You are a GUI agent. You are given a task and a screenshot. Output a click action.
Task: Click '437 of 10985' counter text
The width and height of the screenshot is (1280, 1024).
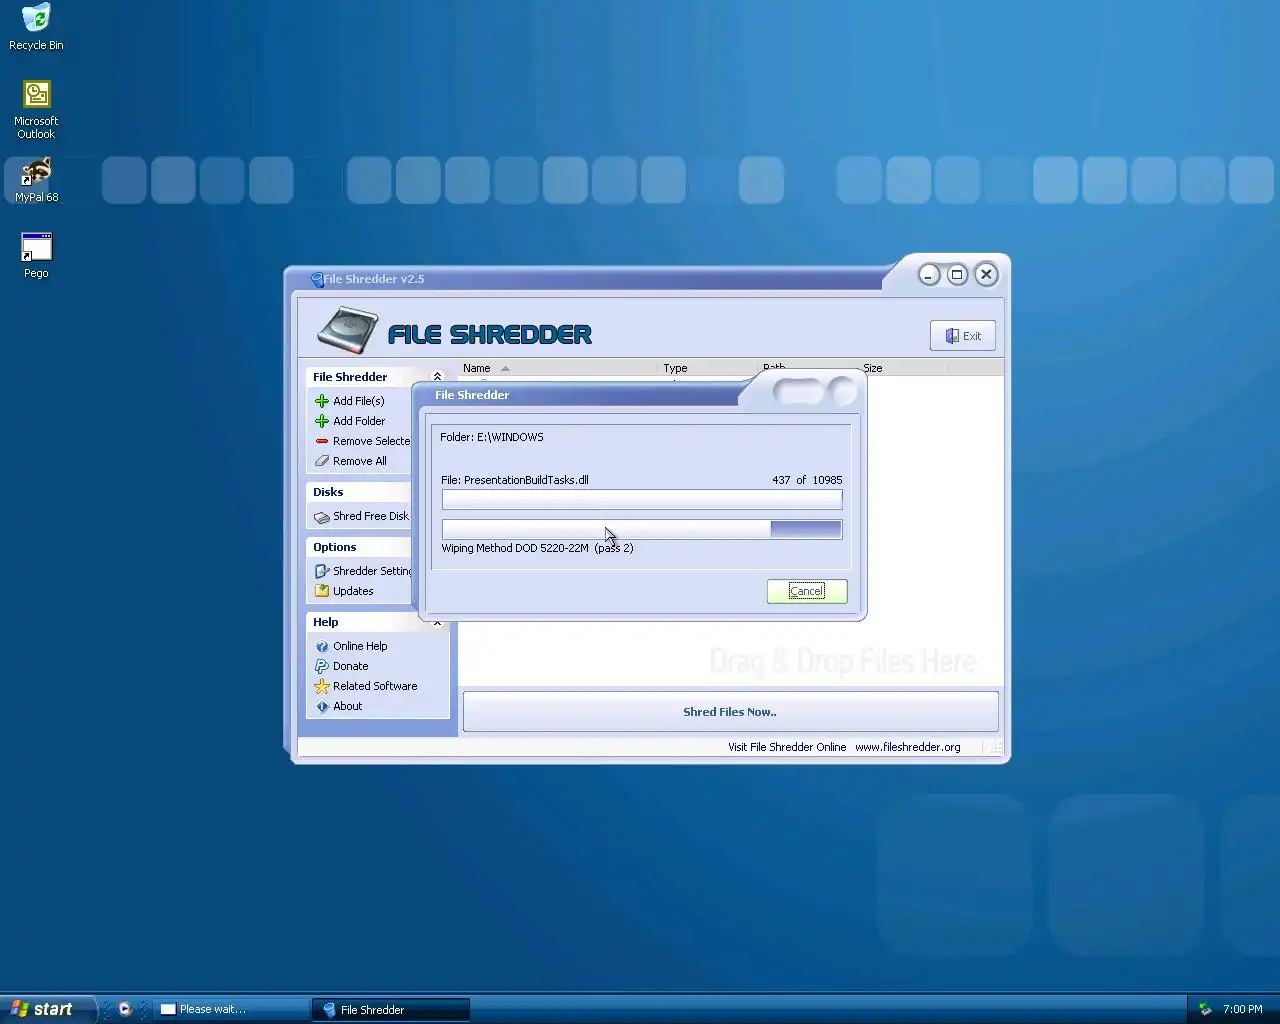[x=807, y=480]
